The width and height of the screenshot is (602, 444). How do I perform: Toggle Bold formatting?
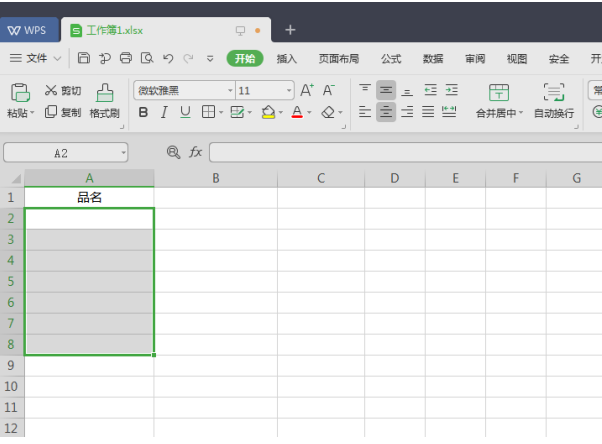(143, 113)
